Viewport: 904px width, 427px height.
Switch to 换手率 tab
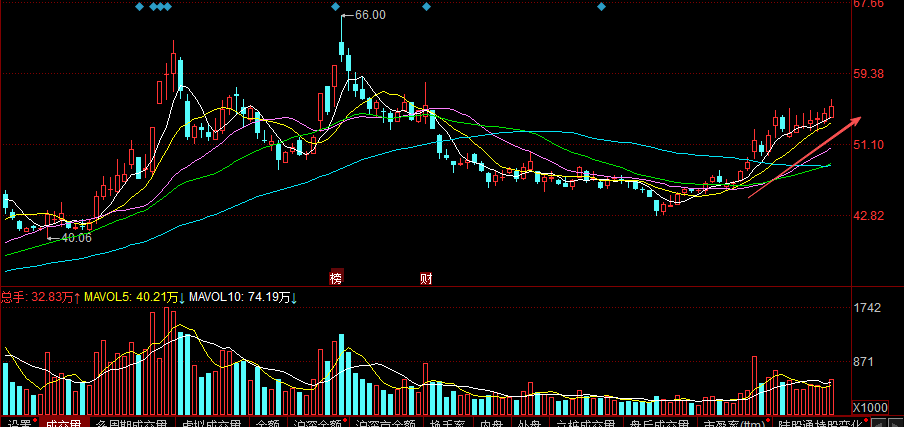447,423
